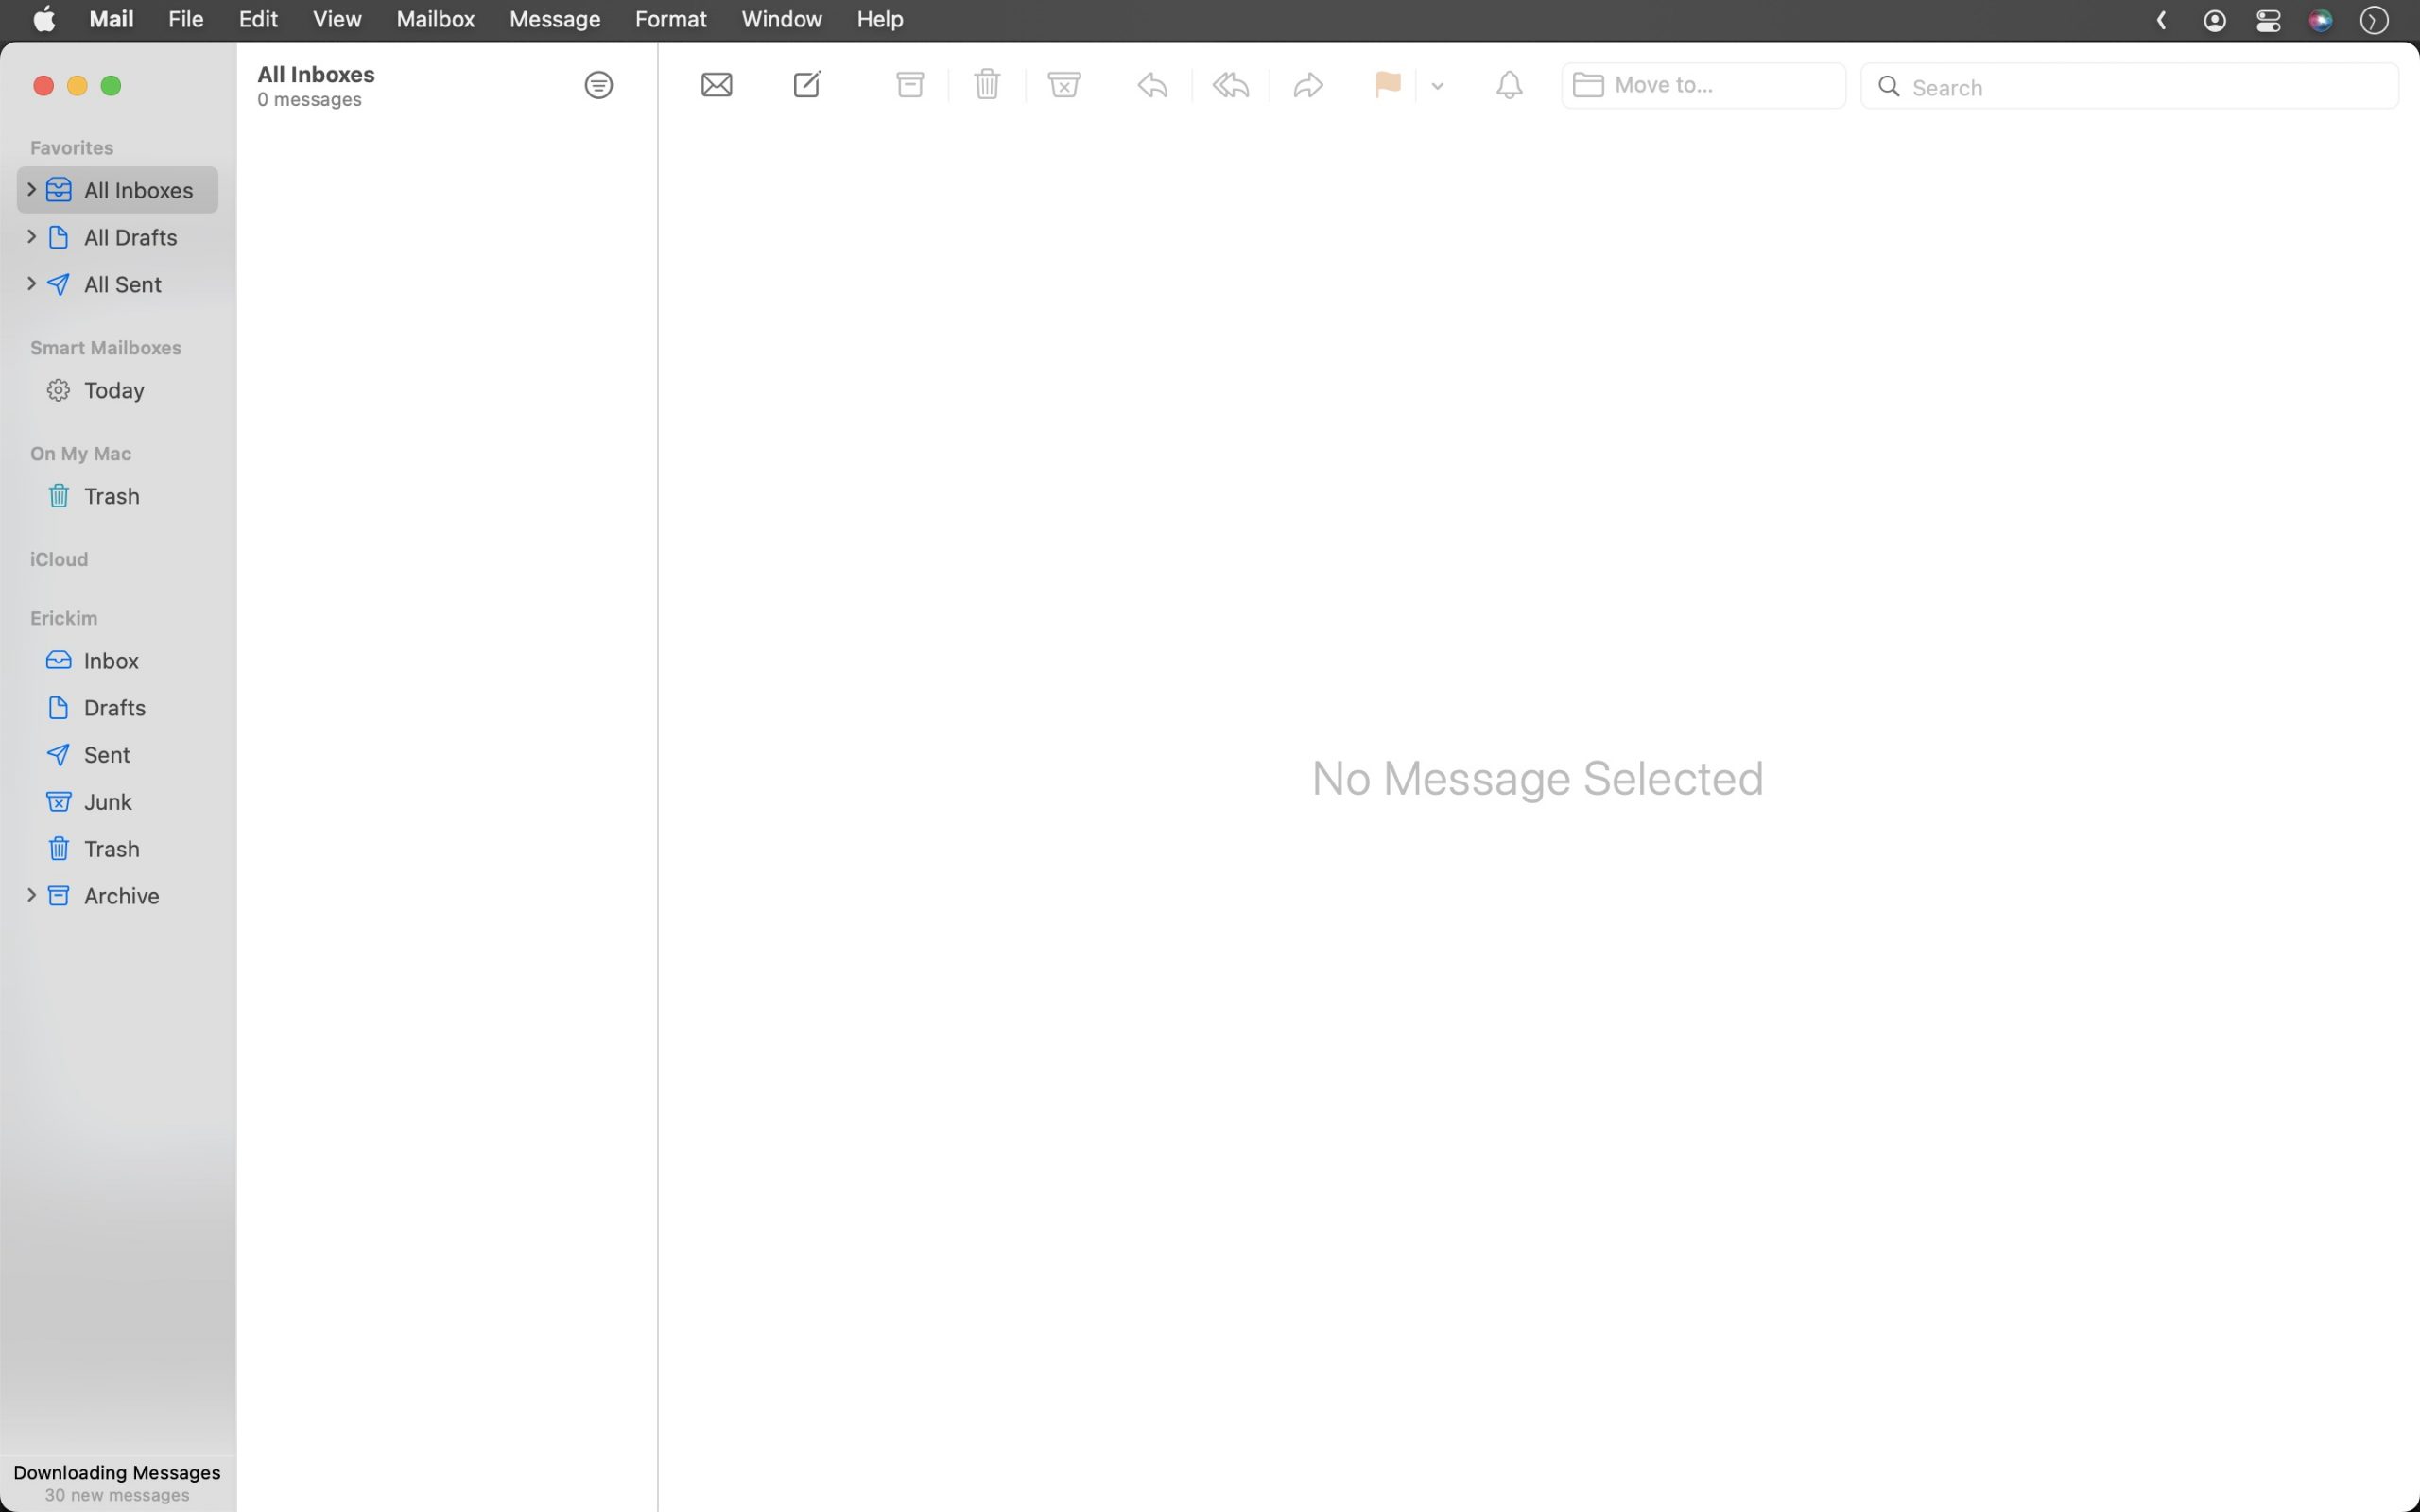Expand the All Drafts mailbox
The width and height of the screenshot is (2420, 1512).
pos(31,236)
